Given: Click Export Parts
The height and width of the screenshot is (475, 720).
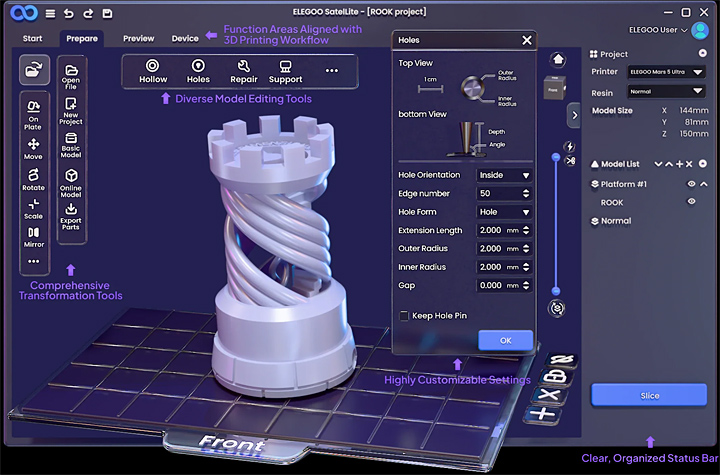Looking at the screenshot, I should (71, 216).
